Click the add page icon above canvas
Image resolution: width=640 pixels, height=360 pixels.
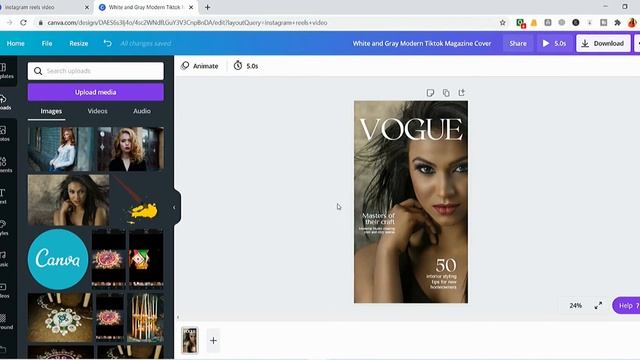(462, 93)
